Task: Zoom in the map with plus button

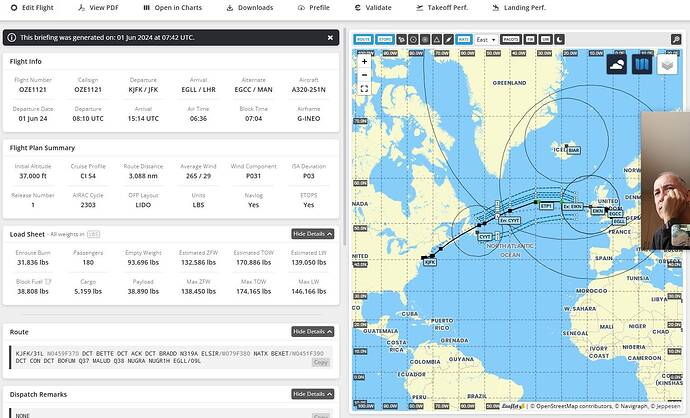Action: [x=364, y=62]
